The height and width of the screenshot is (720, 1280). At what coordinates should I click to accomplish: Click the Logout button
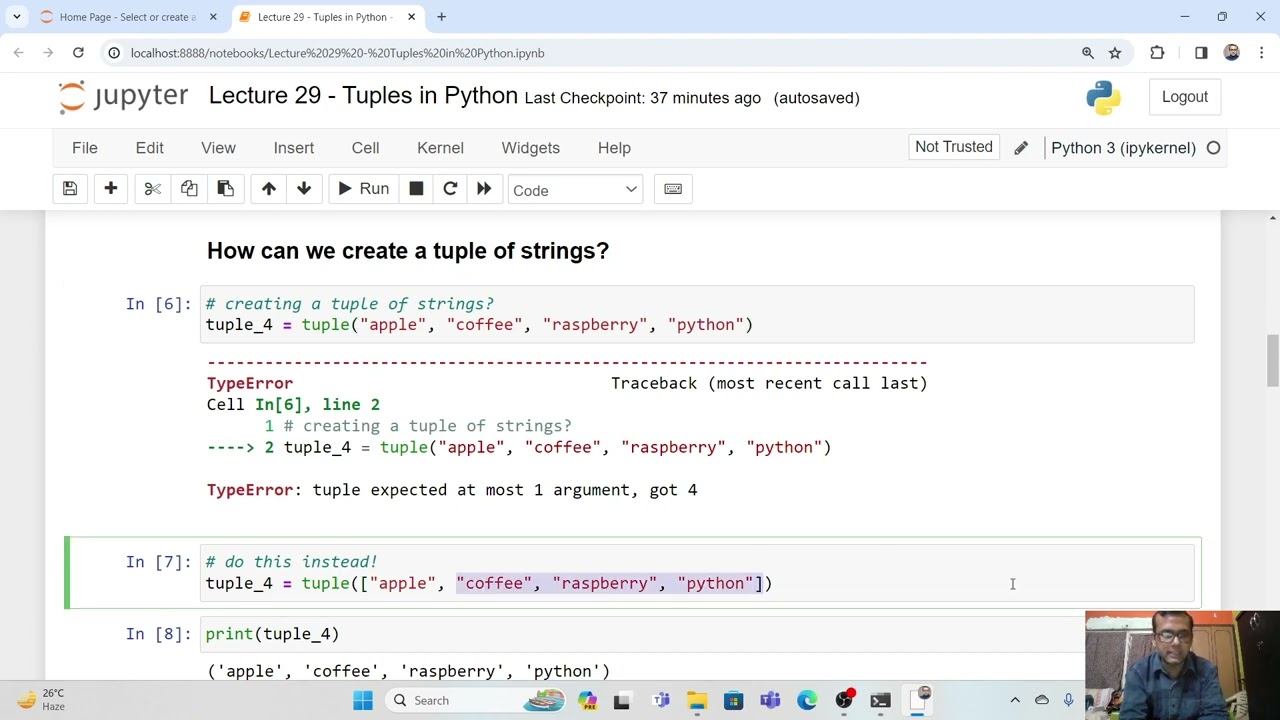tap(1185, 97)
